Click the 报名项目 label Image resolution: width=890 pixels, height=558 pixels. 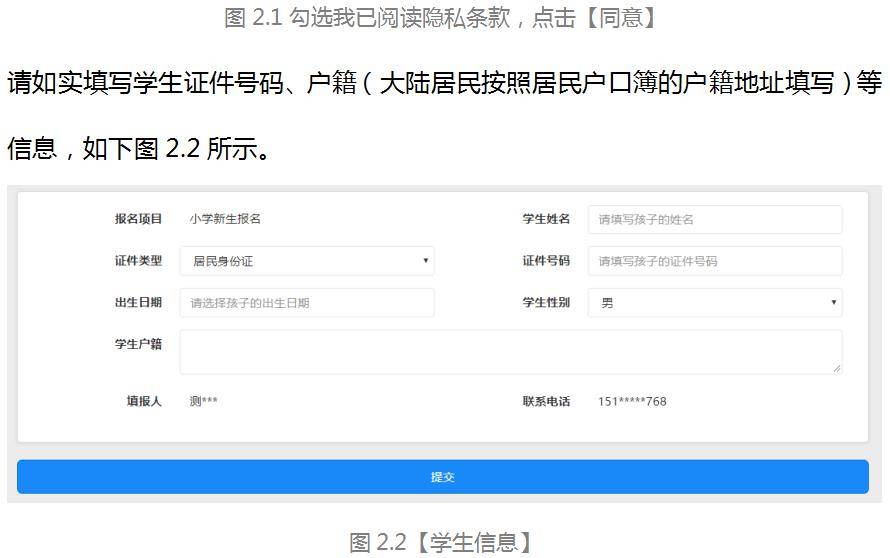(x=138, y=219)
